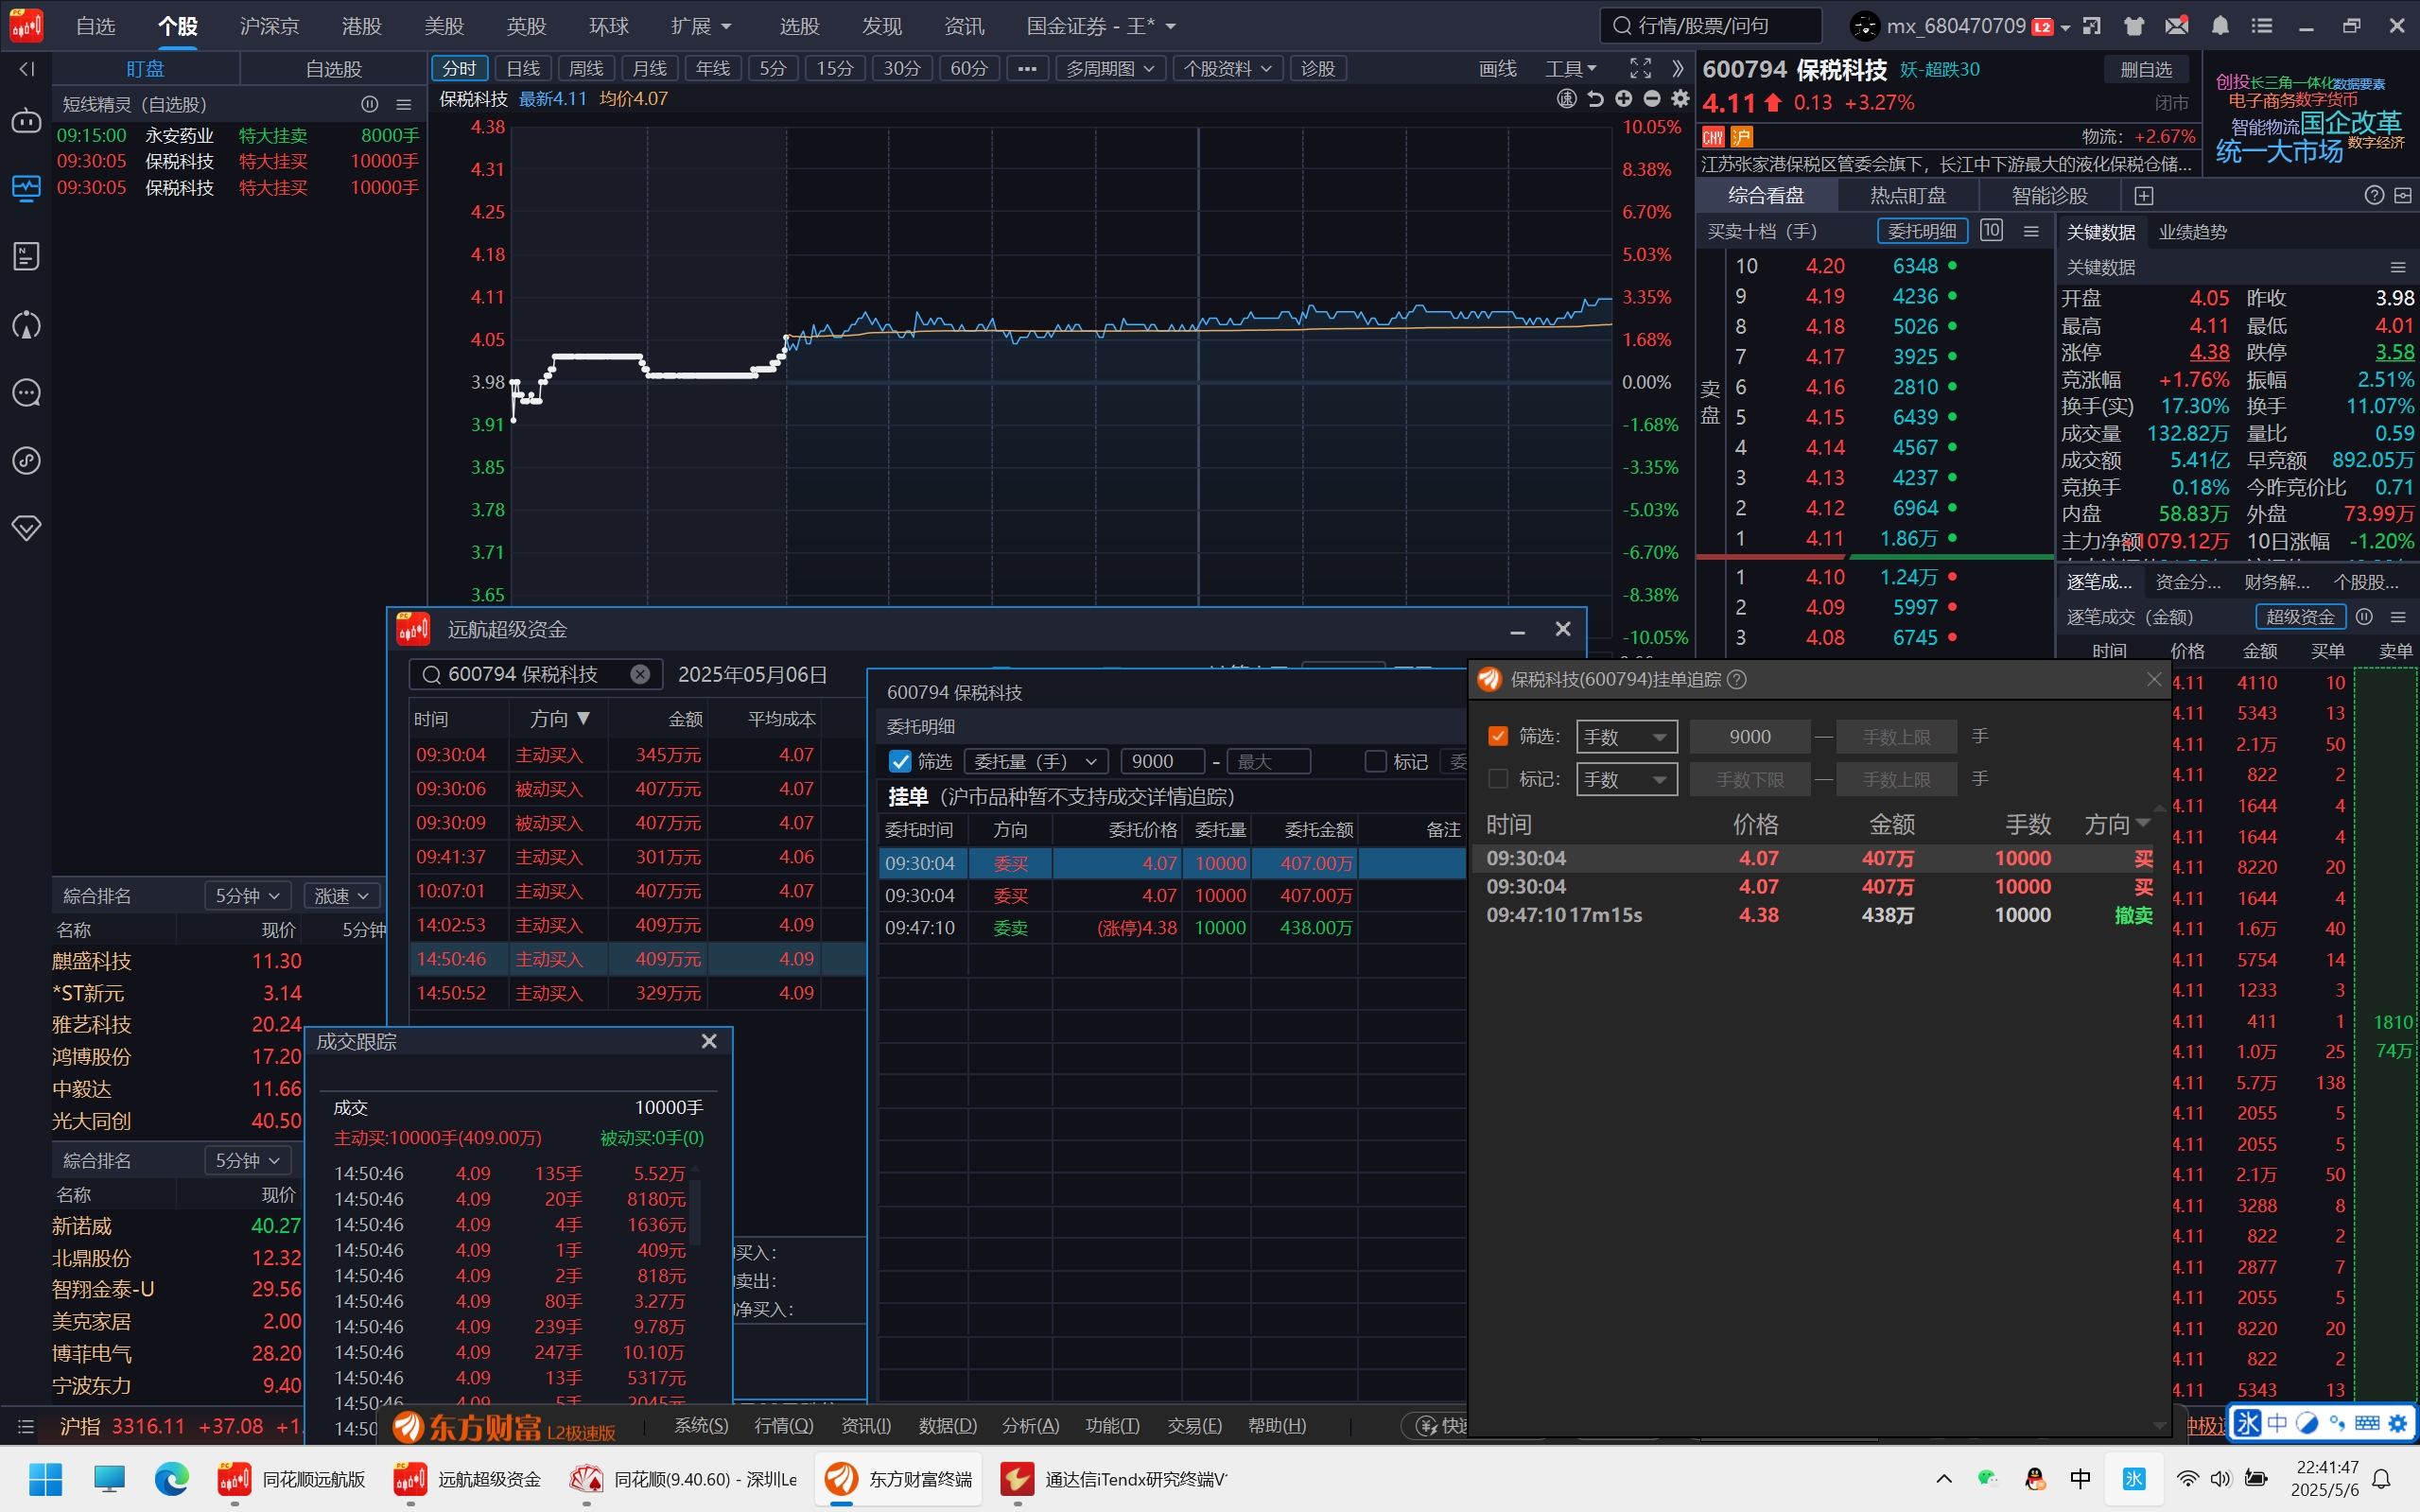This screenshot has width=2420, height=1512.
Task: Switch to the 业绩趋势 tab
Action: (2192, 232)
